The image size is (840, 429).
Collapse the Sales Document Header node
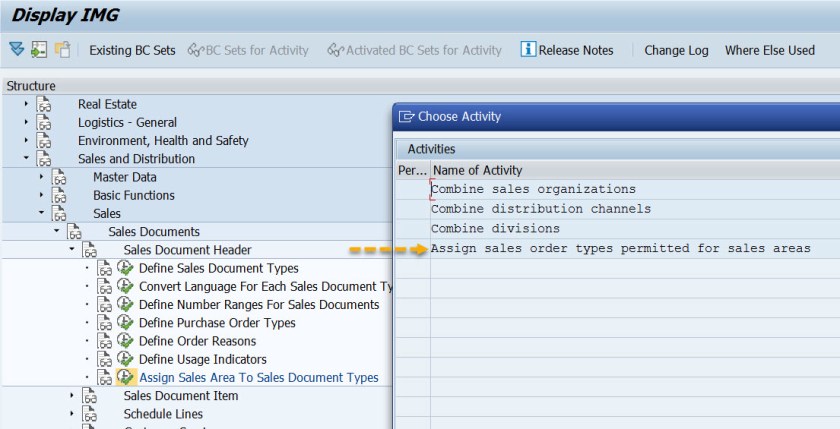pos(72,250)
